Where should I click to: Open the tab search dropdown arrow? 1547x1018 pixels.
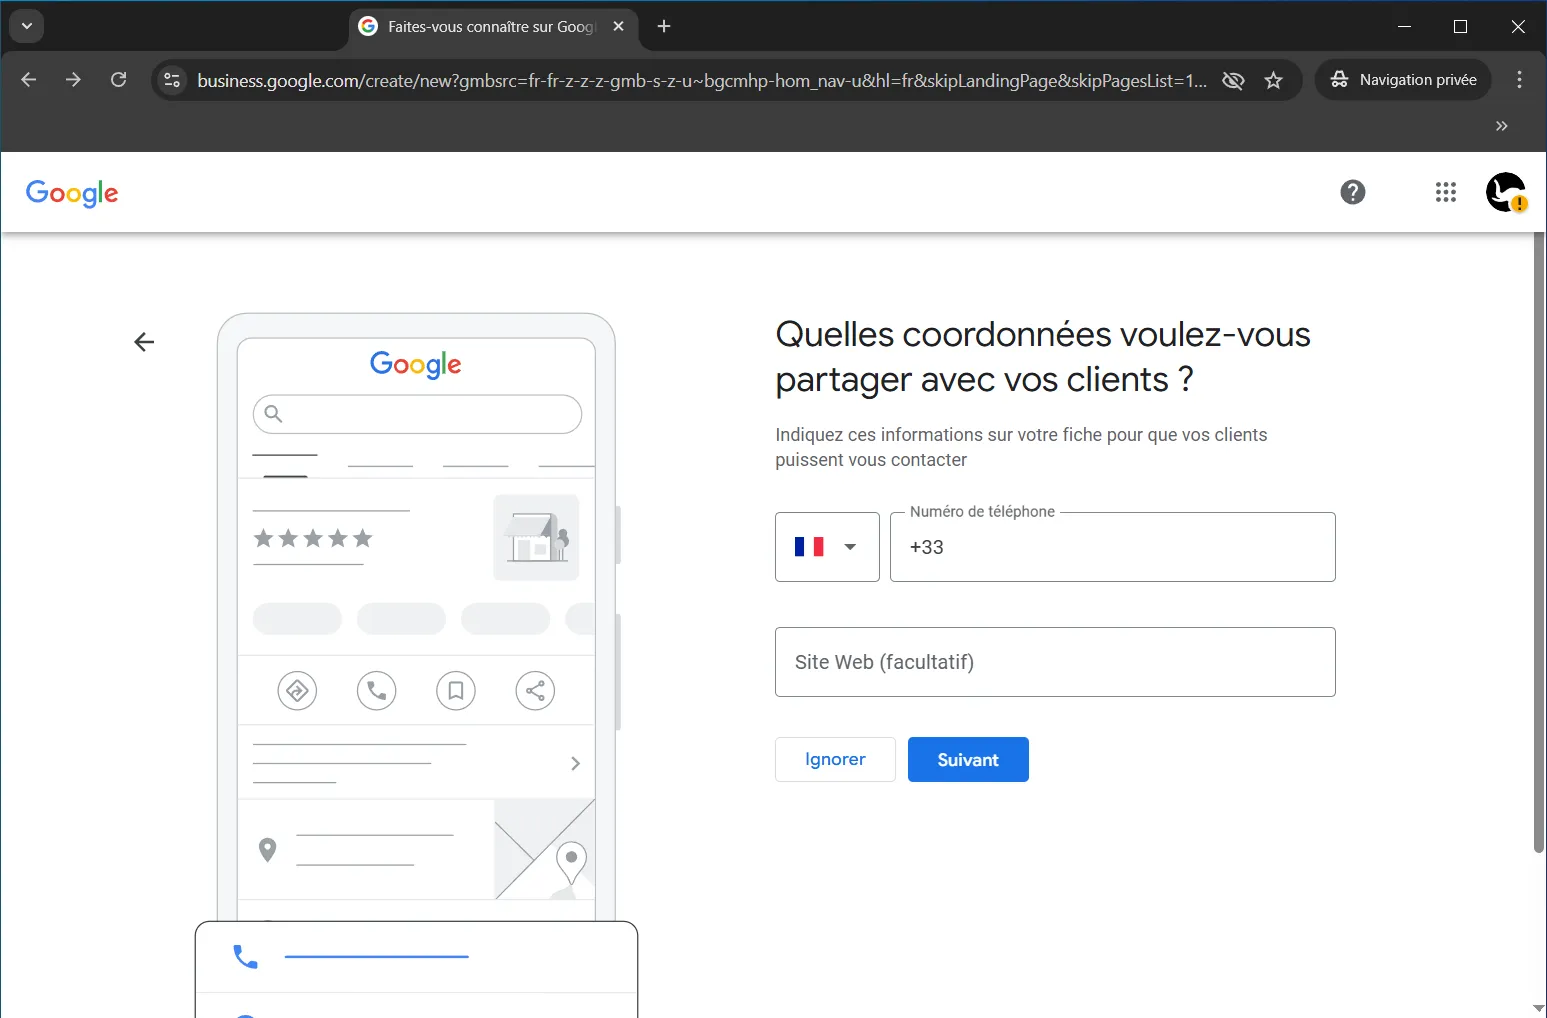(27, 26)
